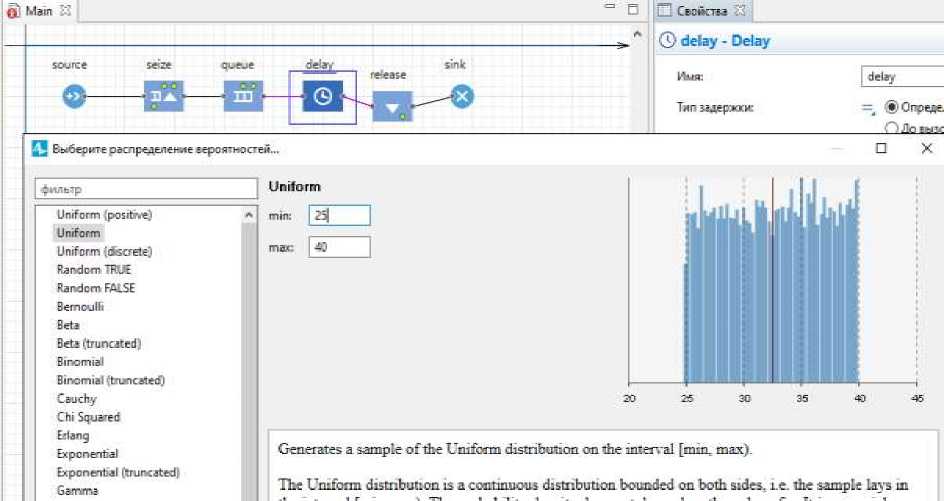The width and height of the screenshot is (944, 501).
Task: Minimize the Main editor panel
Action: [610, 7]
